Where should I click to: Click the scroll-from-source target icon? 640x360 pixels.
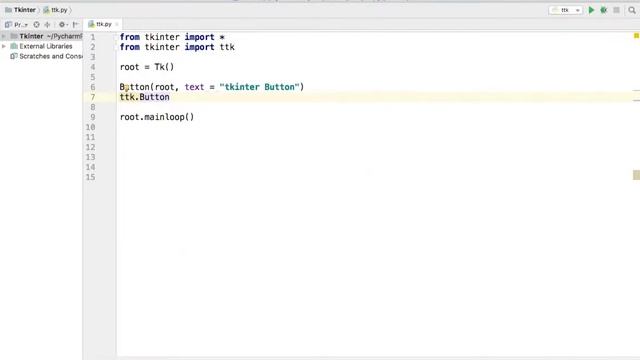point(36,24)
